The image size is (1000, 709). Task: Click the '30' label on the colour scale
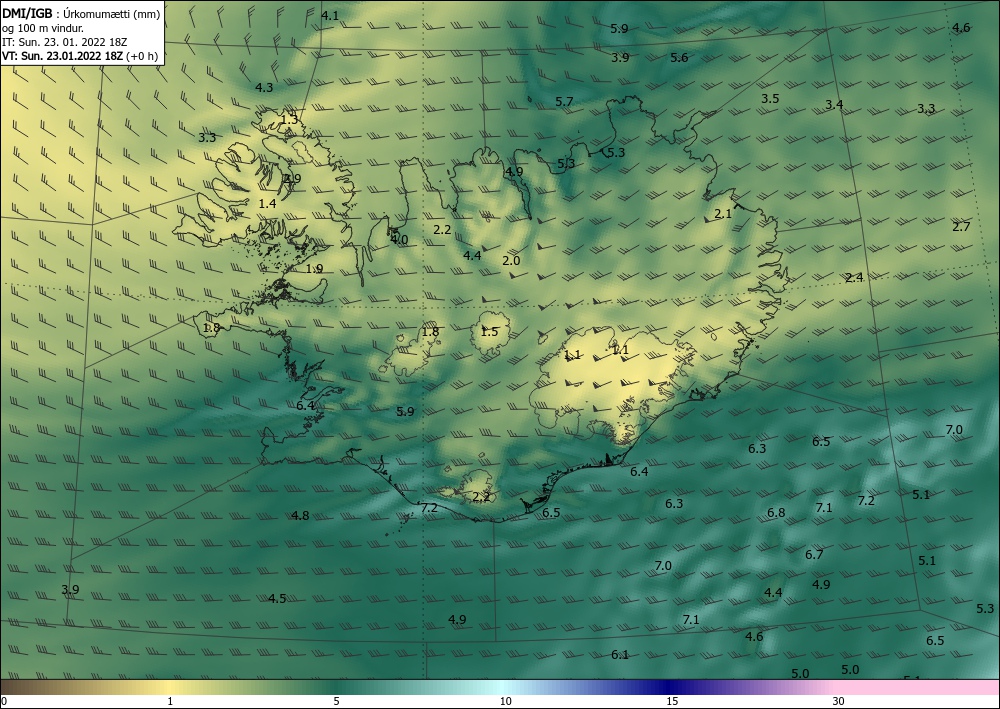pyautogui.click(x=839, y=702)
